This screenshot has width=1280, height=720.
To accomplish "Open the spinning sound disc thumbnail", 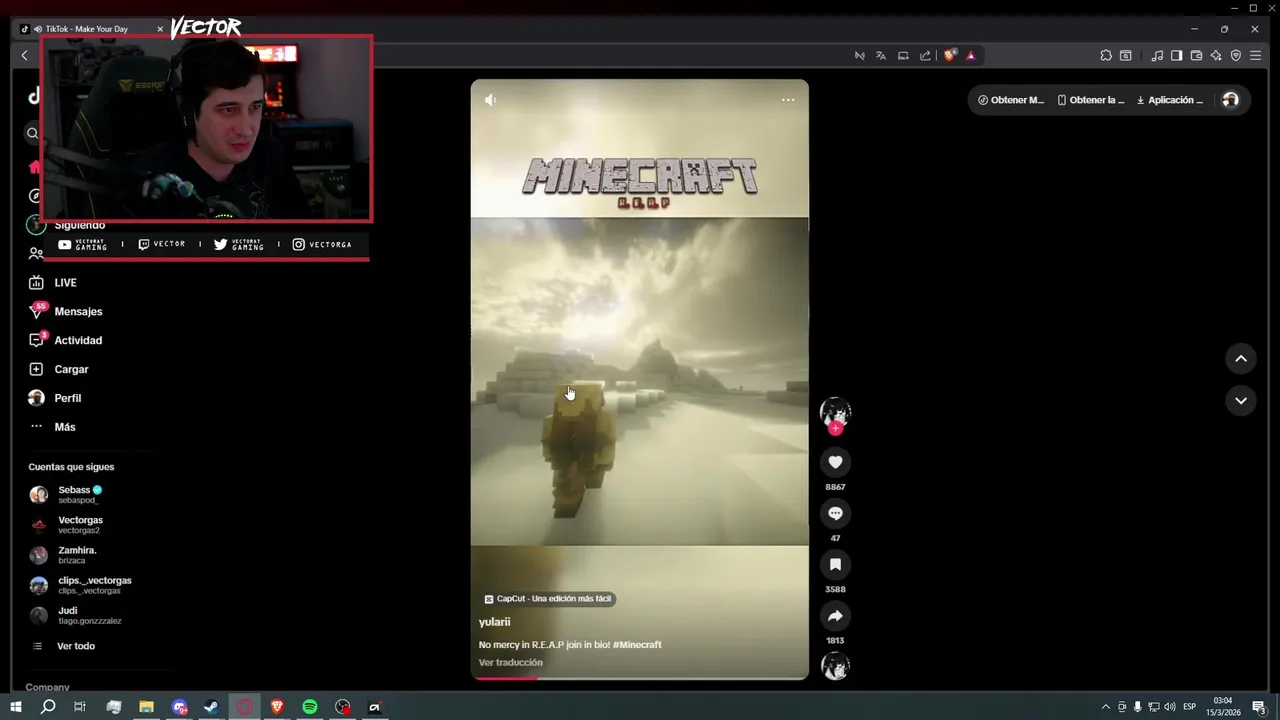I will pos(835,666).
